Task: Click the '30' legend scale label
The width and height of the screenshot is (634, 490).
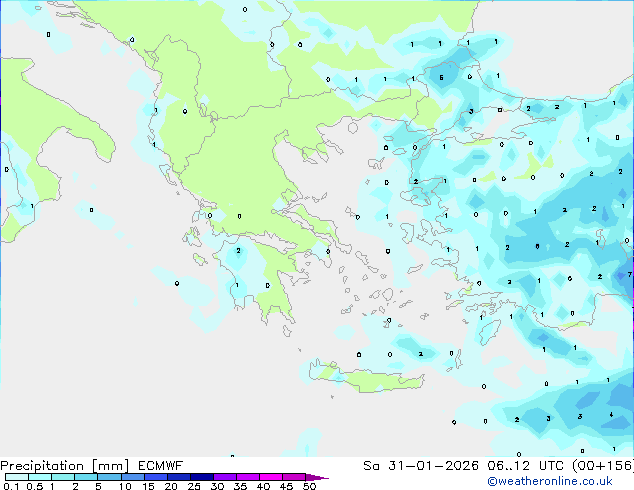Action: (x=217, y=486)
